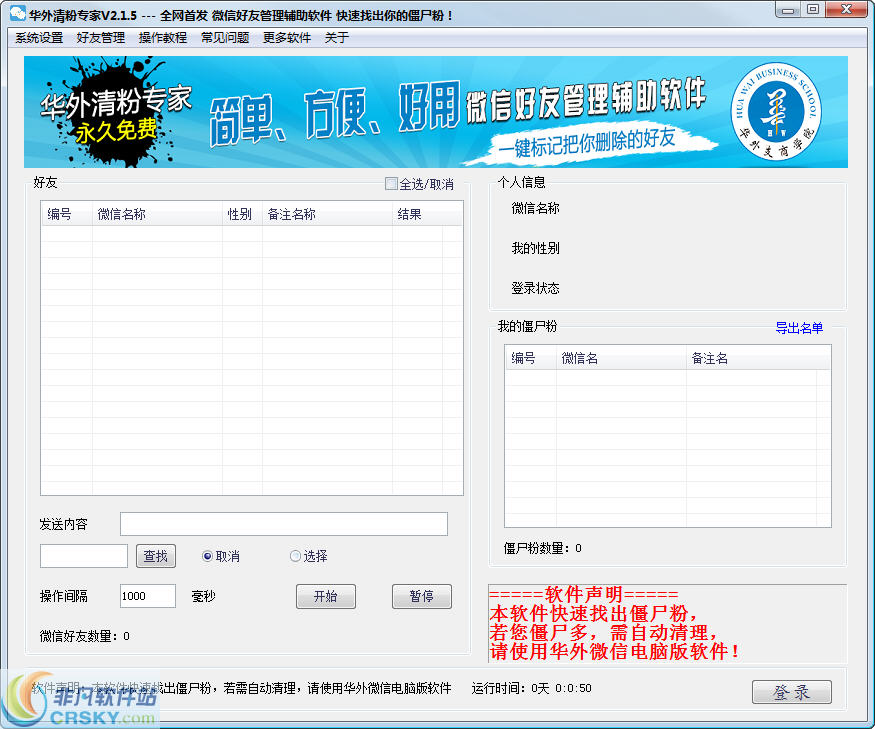The image size is (875, 729).
Task: Click inside the 发送内容 input field
Action: coord(283,523)
